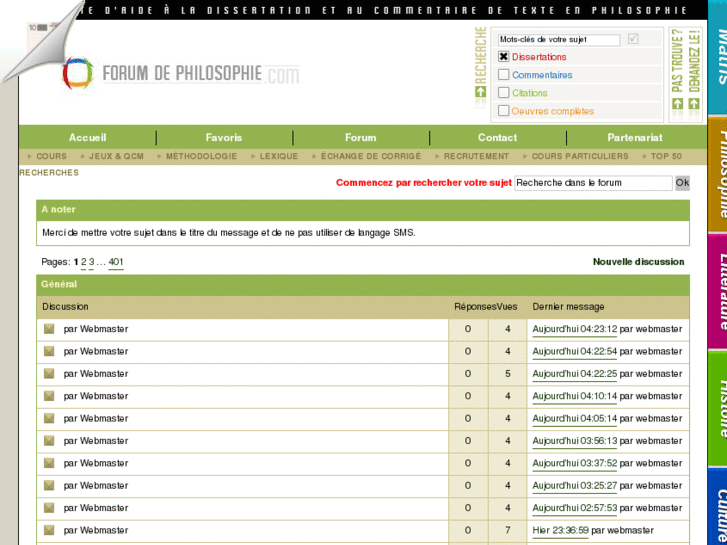Click envelope icon in the 04:05:14 row

[49, 418]
